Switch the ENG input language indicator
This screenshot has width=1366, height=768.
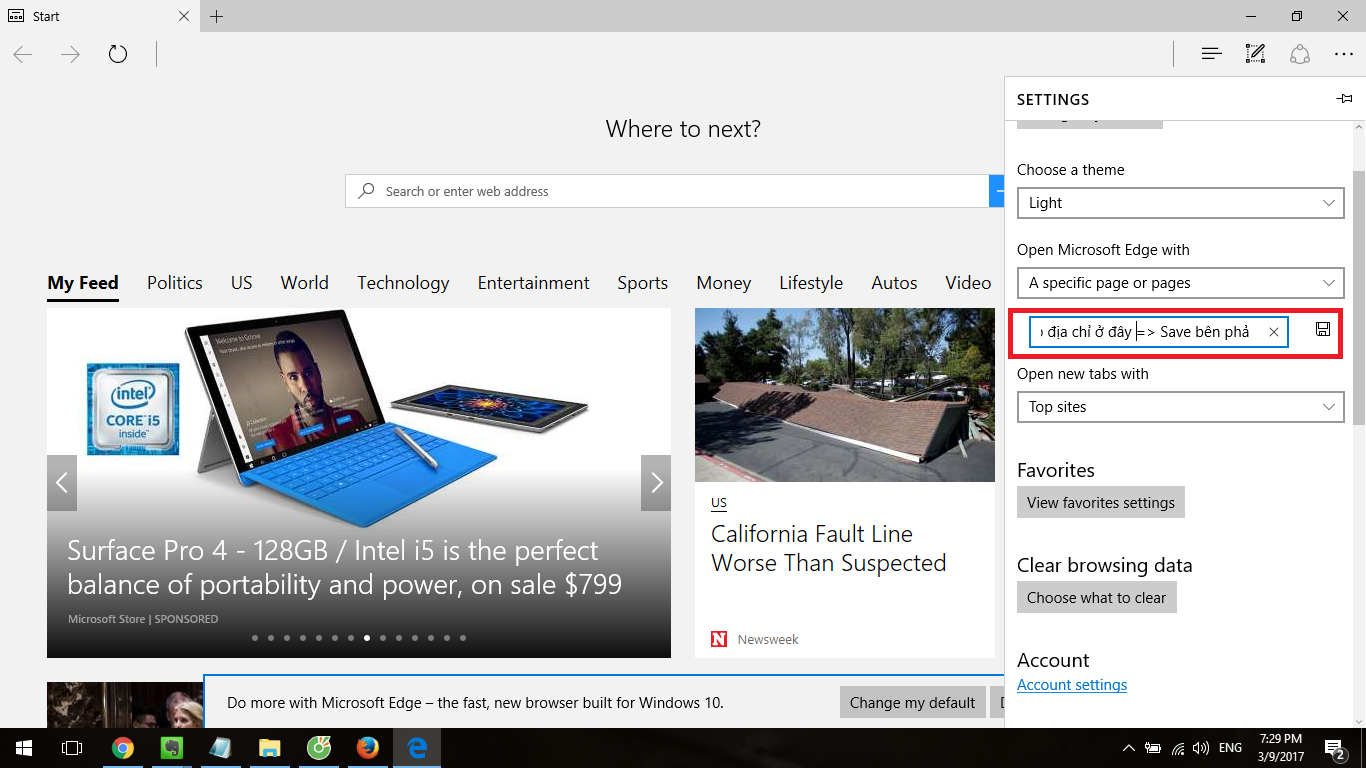click(x=1230, y=748)
